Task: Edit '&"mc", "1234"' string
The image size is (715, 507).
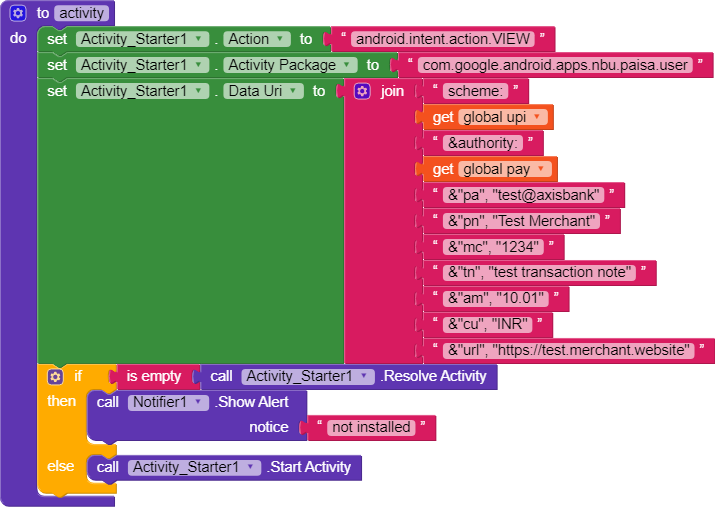Action: (x=493, y=247)
